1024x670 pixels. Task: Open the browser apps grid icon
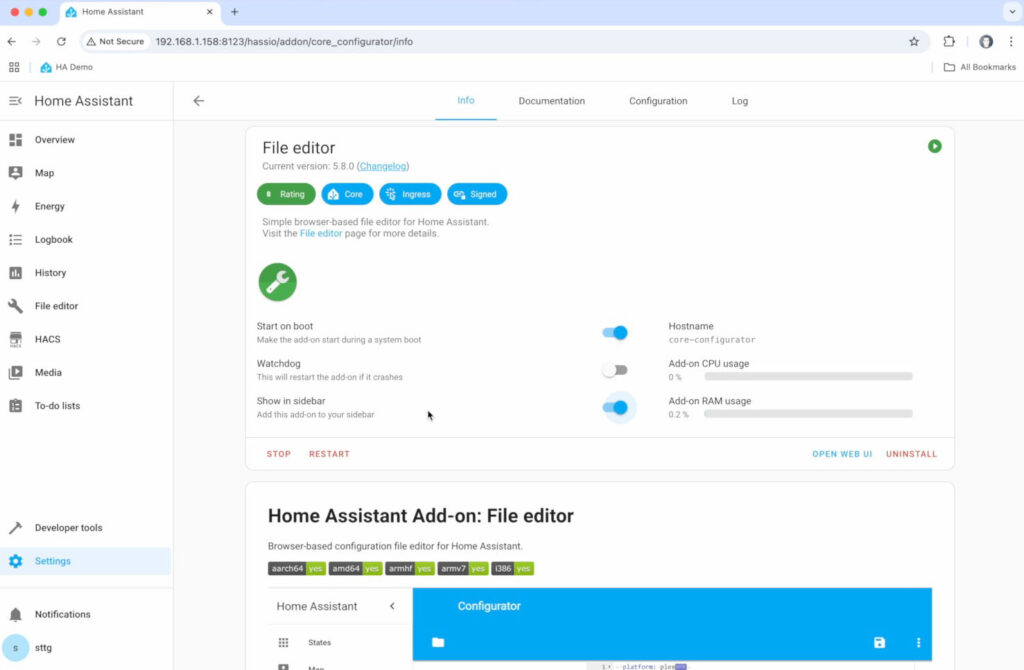click(14, 67)
